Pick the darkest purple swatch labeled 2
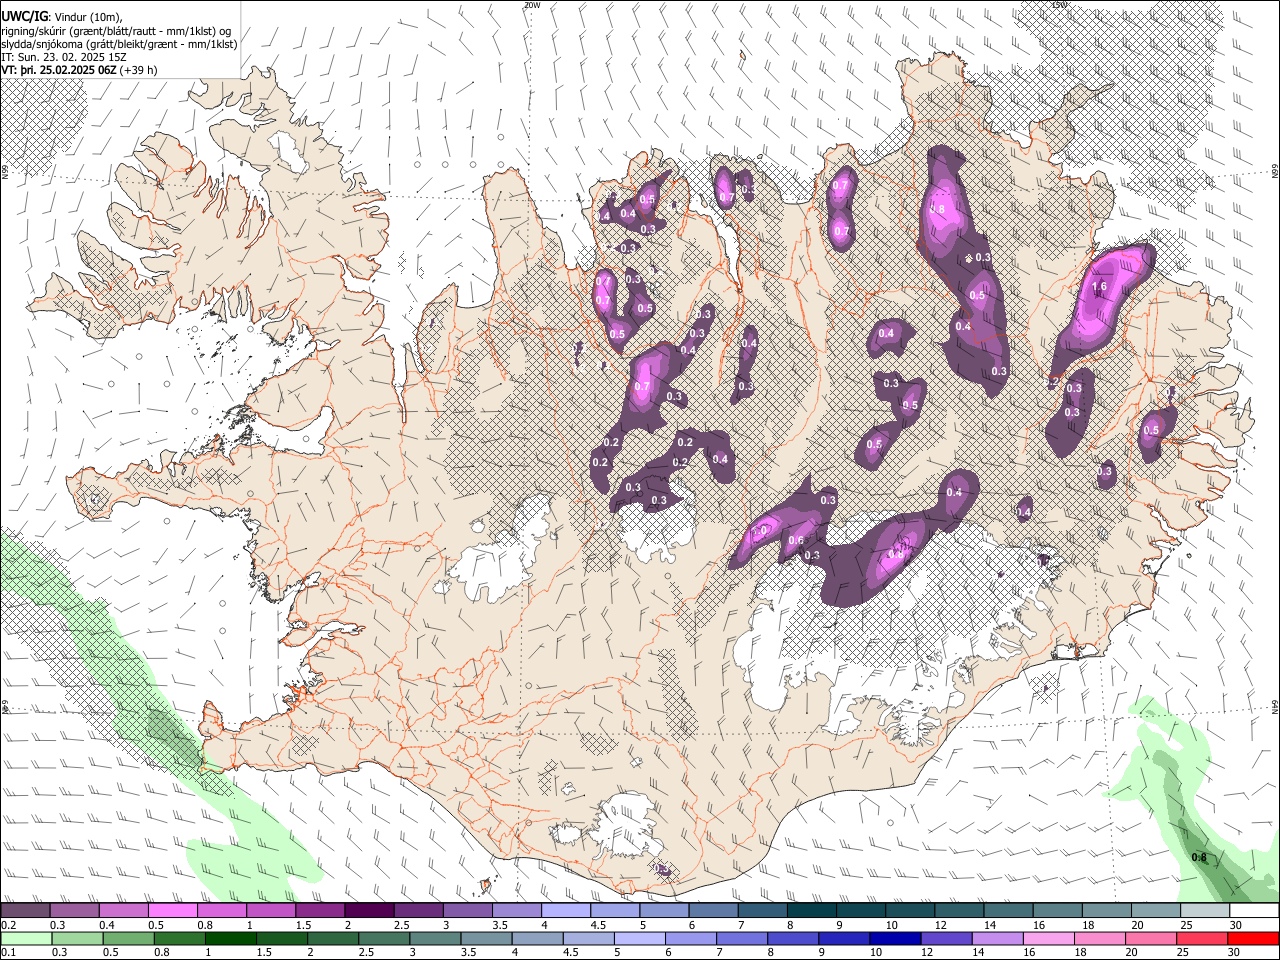Image resolution: width=1280 pixels, height=960 pixels. (x=368, y=910)
